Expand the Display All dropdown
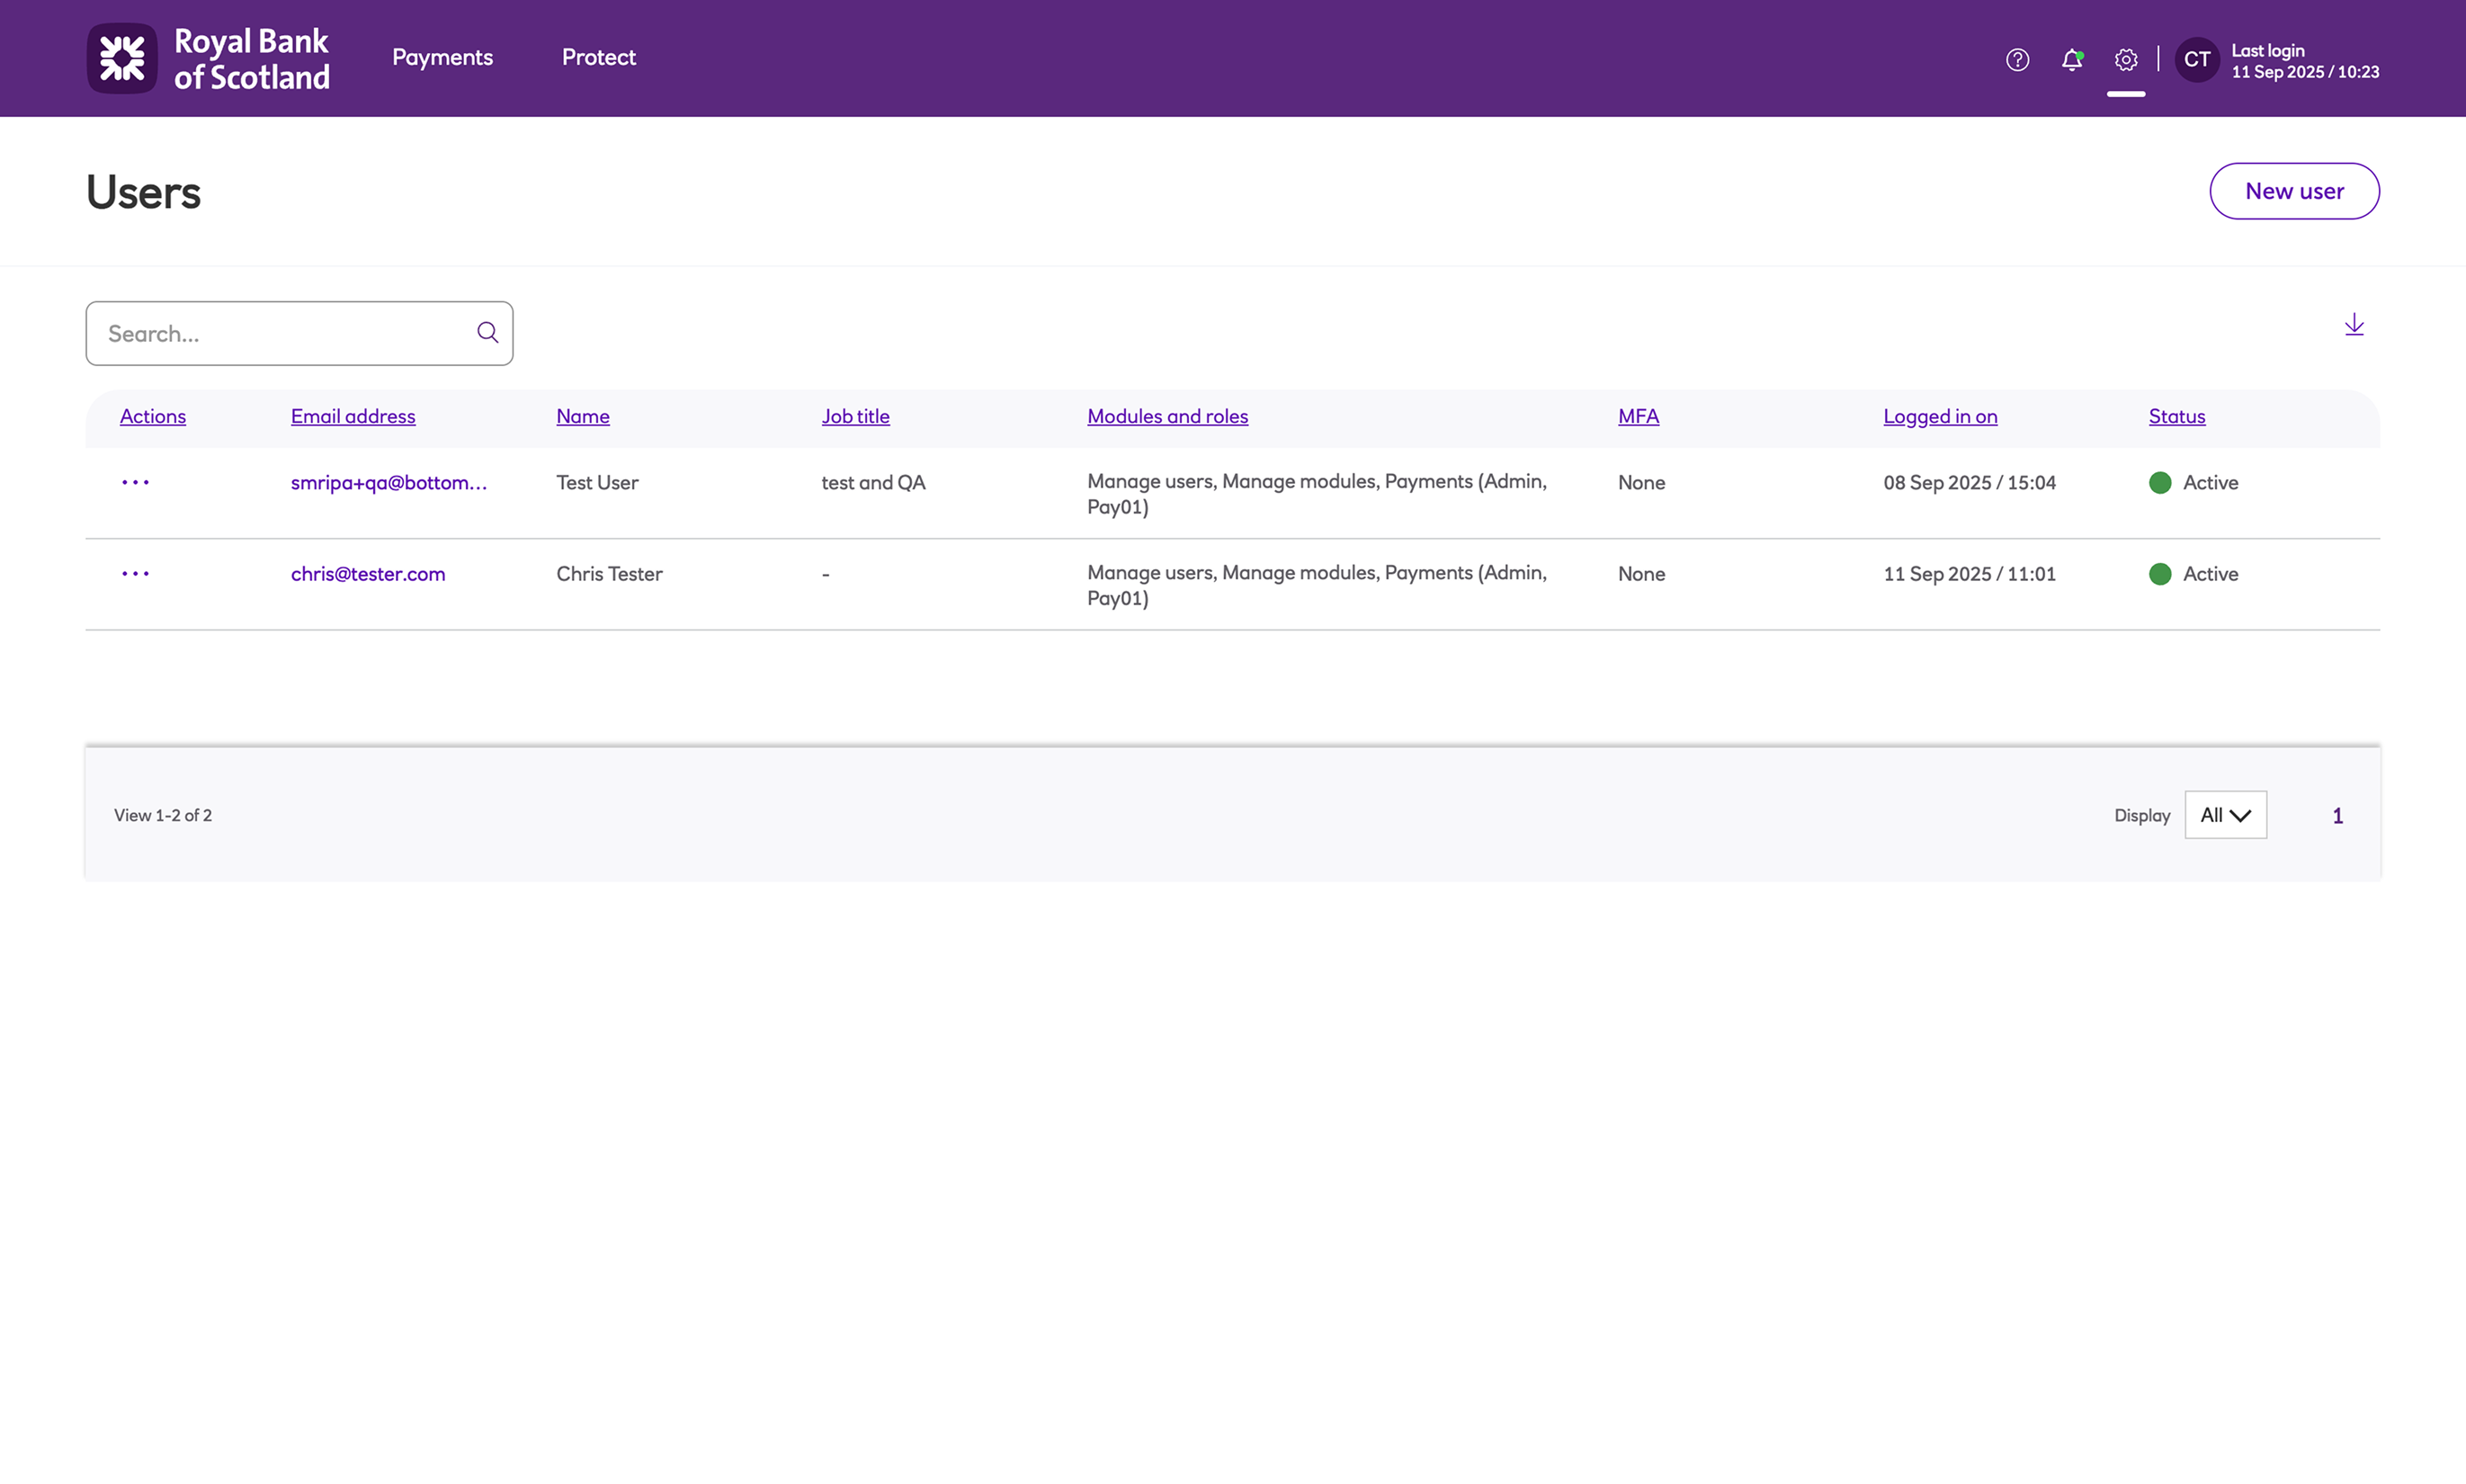2466x1484 pixels. point(2224,815)
